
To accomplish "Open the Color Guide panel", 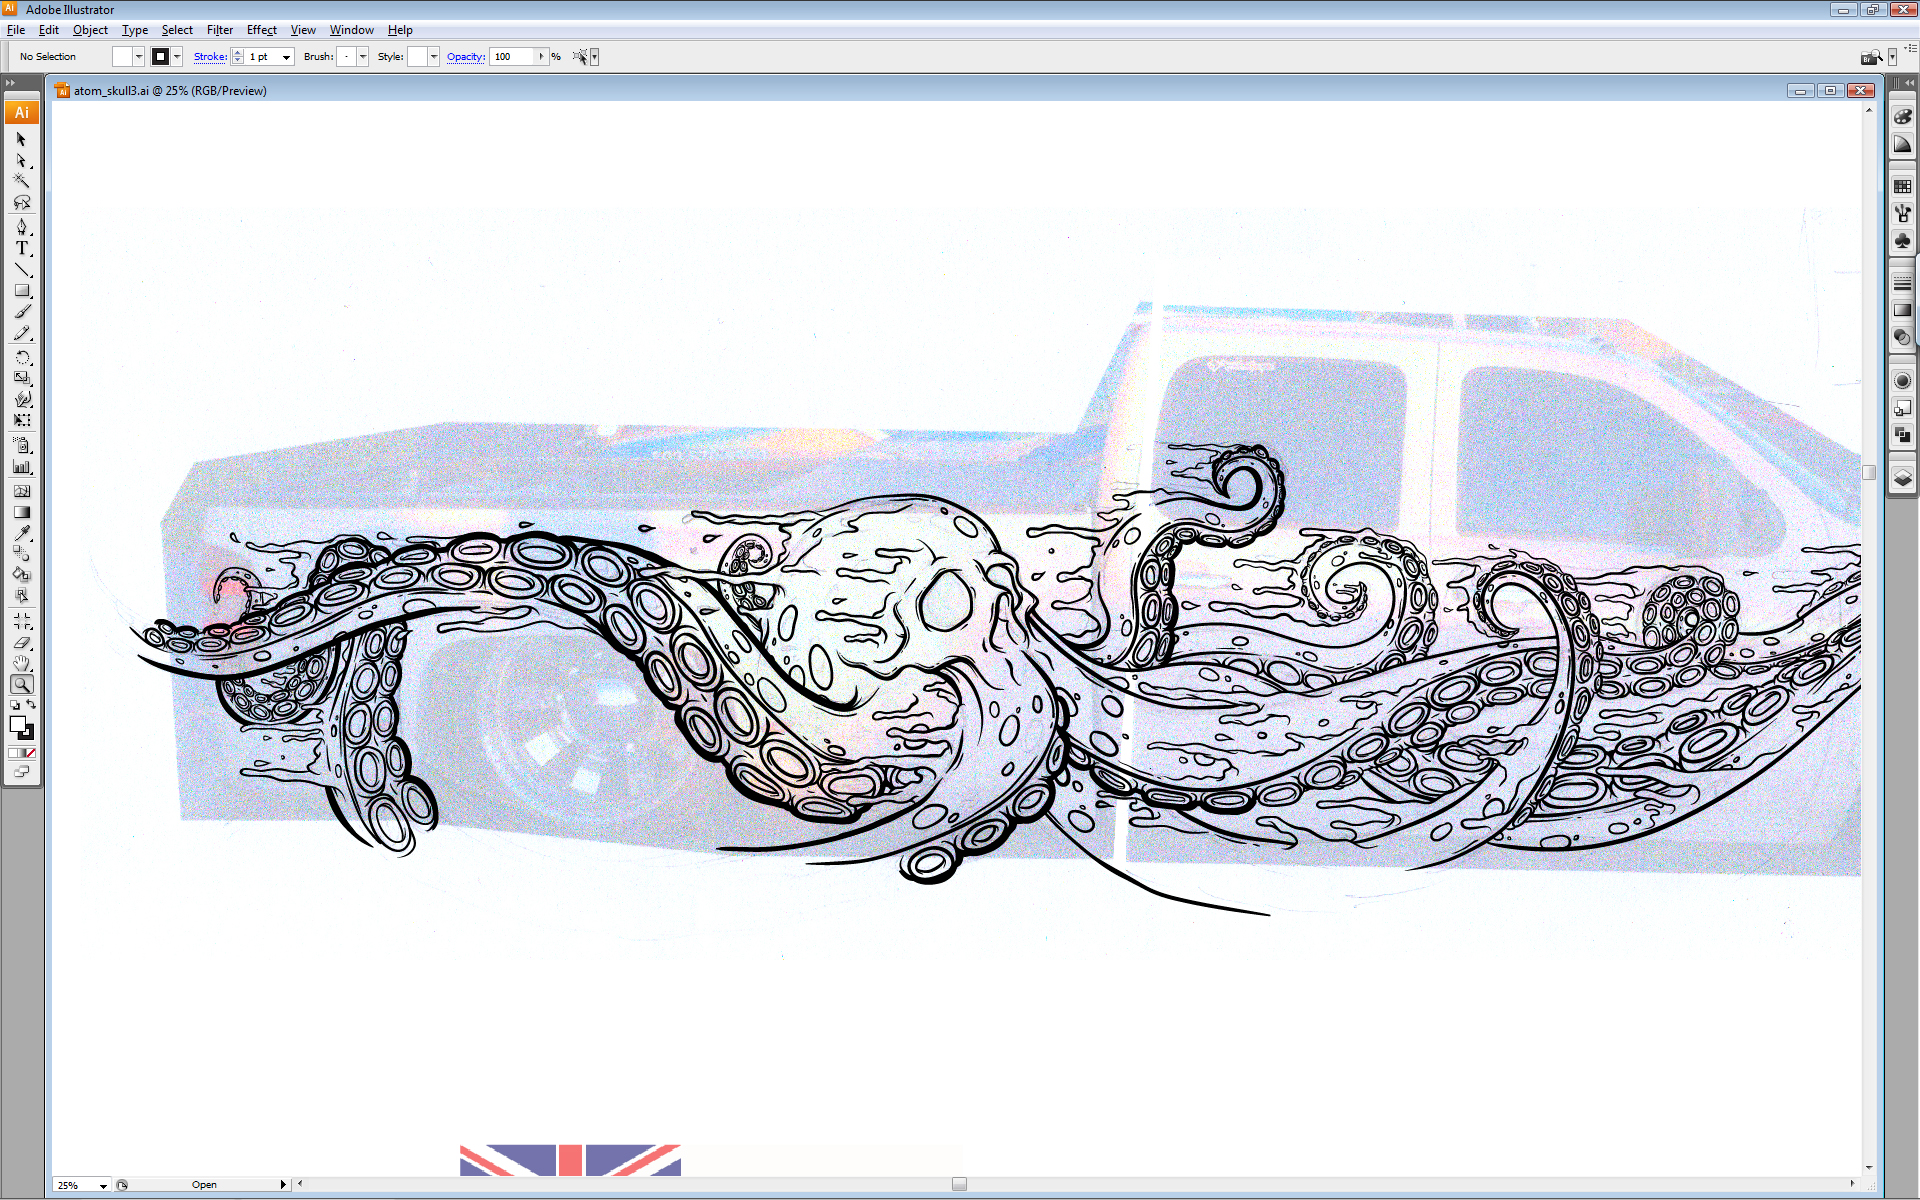I will tap(1902, 145).
